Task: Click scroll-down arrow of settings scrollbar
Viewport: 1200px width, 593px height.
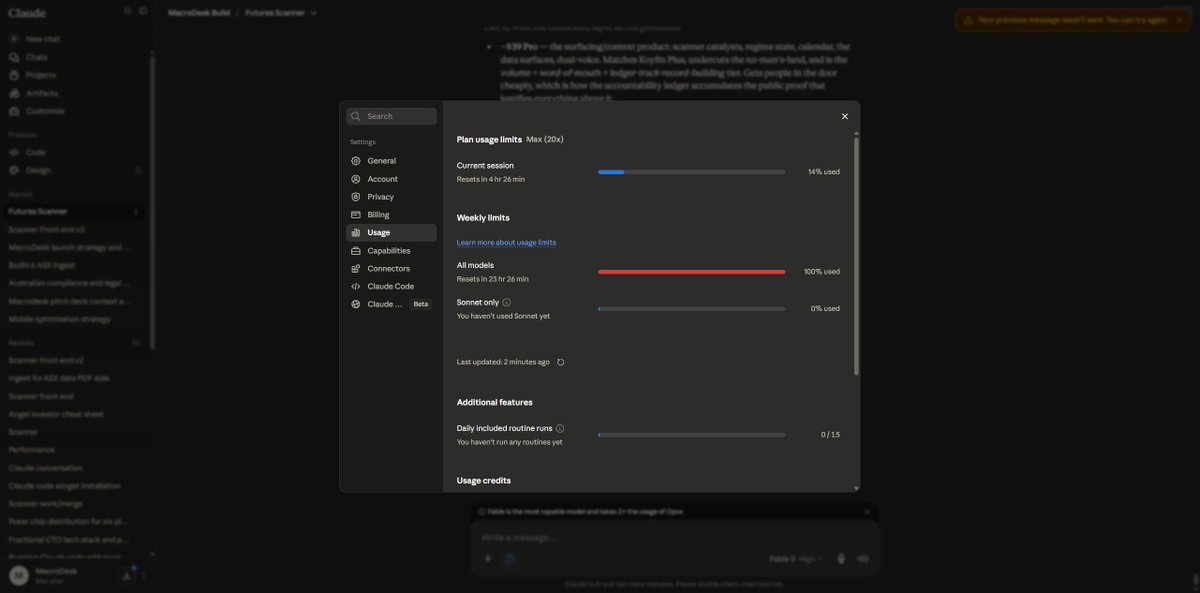Action: point(856,488)
